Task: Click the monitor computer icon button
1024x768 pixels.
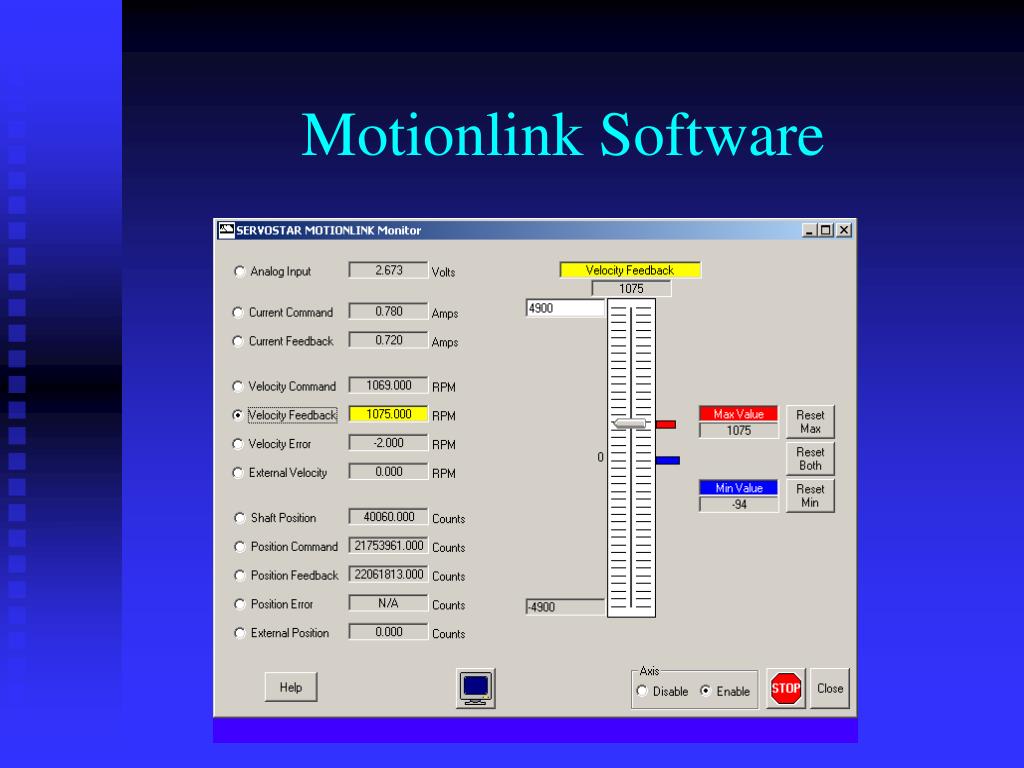Action: coord(475,688)
